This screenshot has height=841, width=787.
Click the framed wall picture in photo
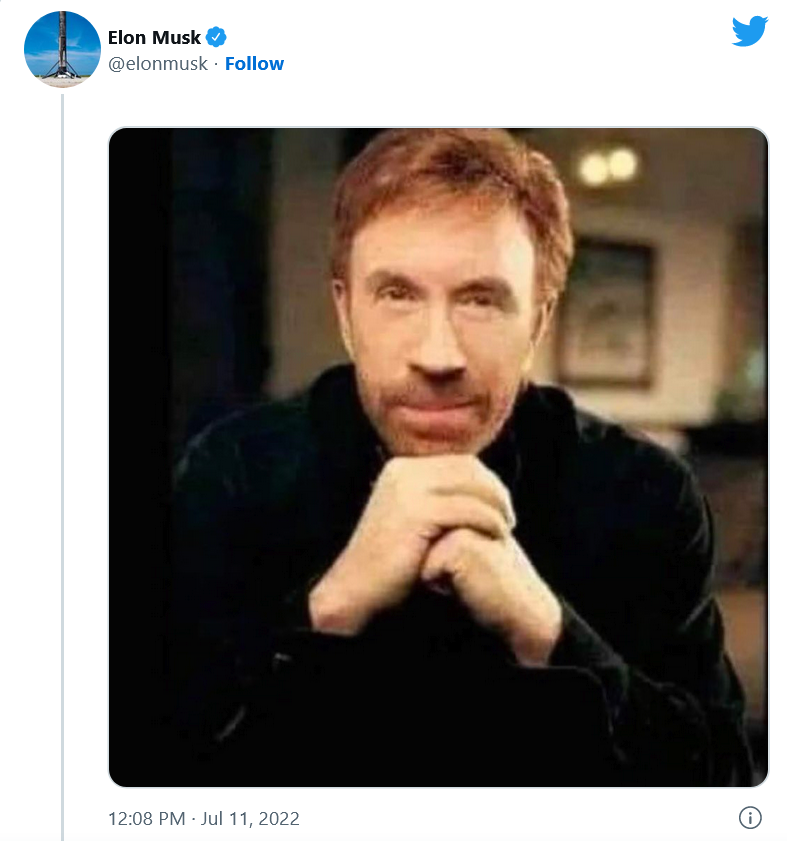click(606, 310)
